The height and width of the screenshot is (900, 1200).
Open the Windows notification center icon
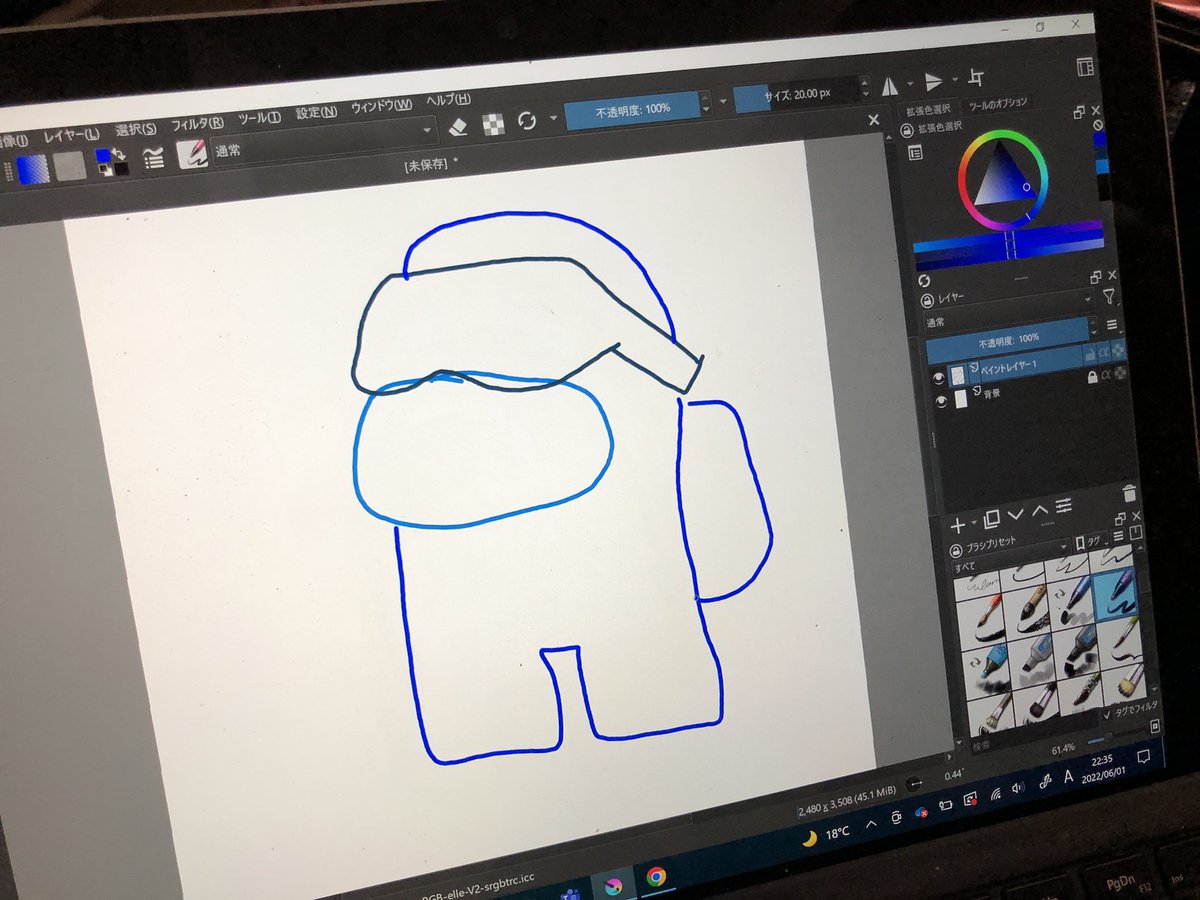[x=1144, y=755]
